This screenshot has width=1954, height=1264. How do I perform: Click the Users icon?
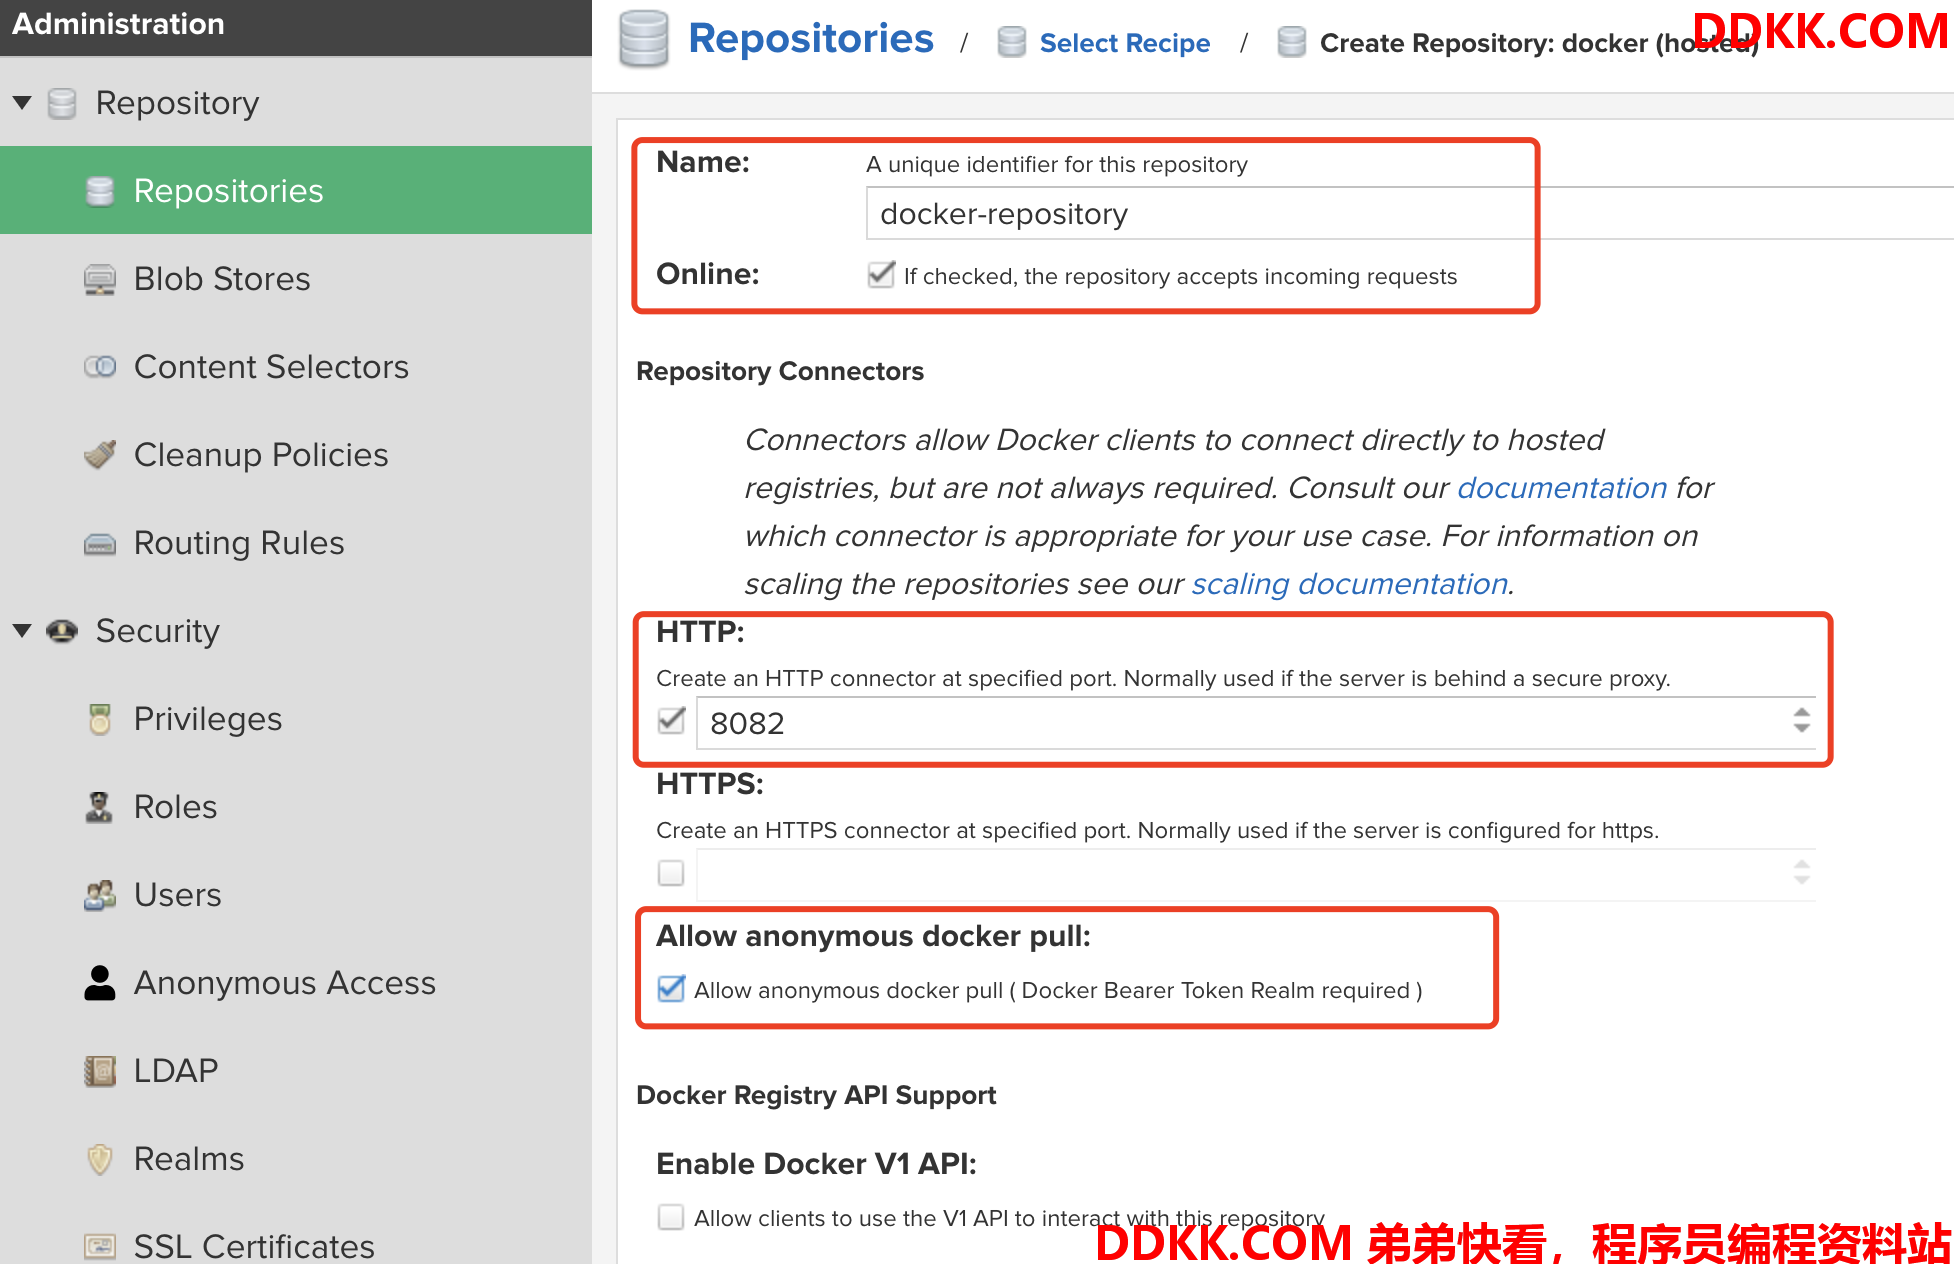(x=100, y=895)
